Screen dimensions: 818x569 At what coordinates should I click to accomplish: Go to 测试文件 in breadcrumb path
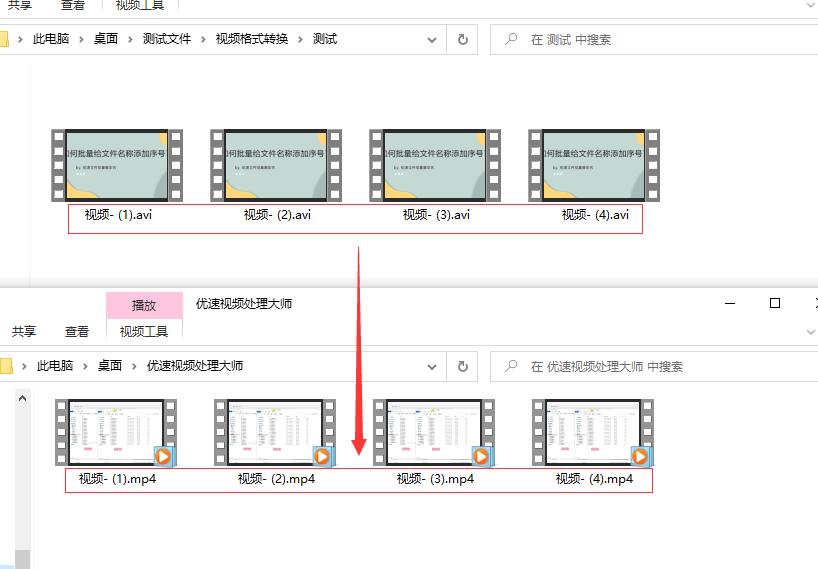(x=167, y=39)
